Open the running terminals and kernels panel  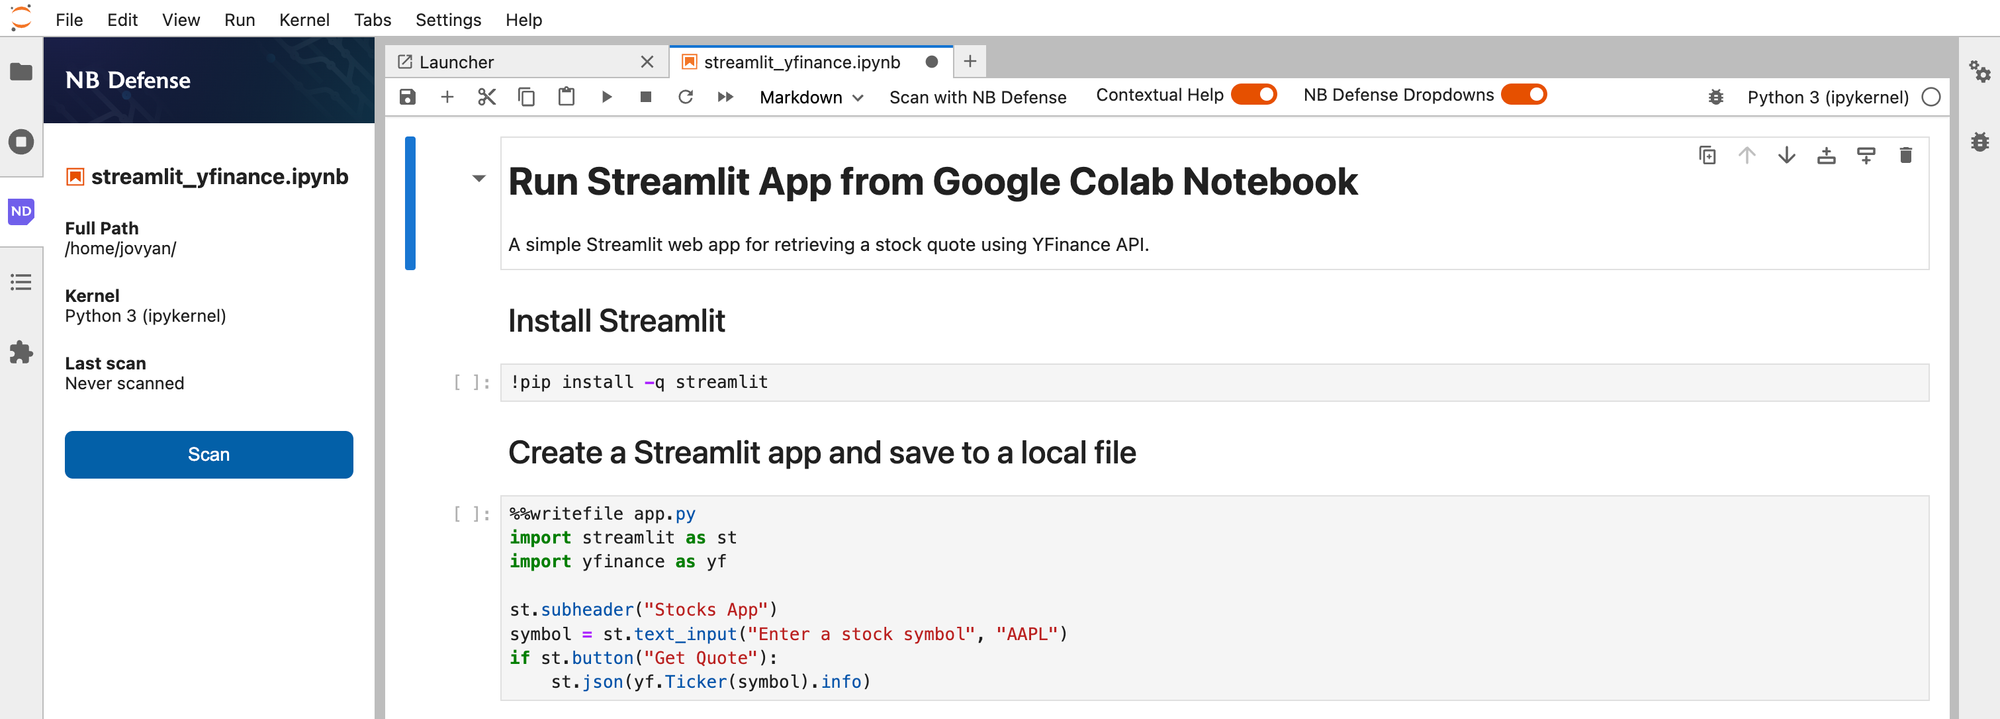point(21,142)
